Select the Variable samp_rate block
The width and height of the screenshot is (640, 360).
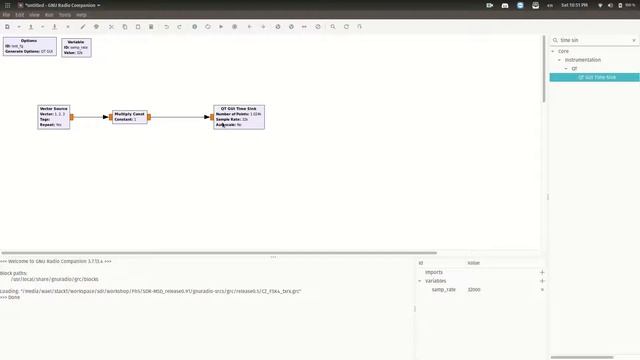pos(76,48)
